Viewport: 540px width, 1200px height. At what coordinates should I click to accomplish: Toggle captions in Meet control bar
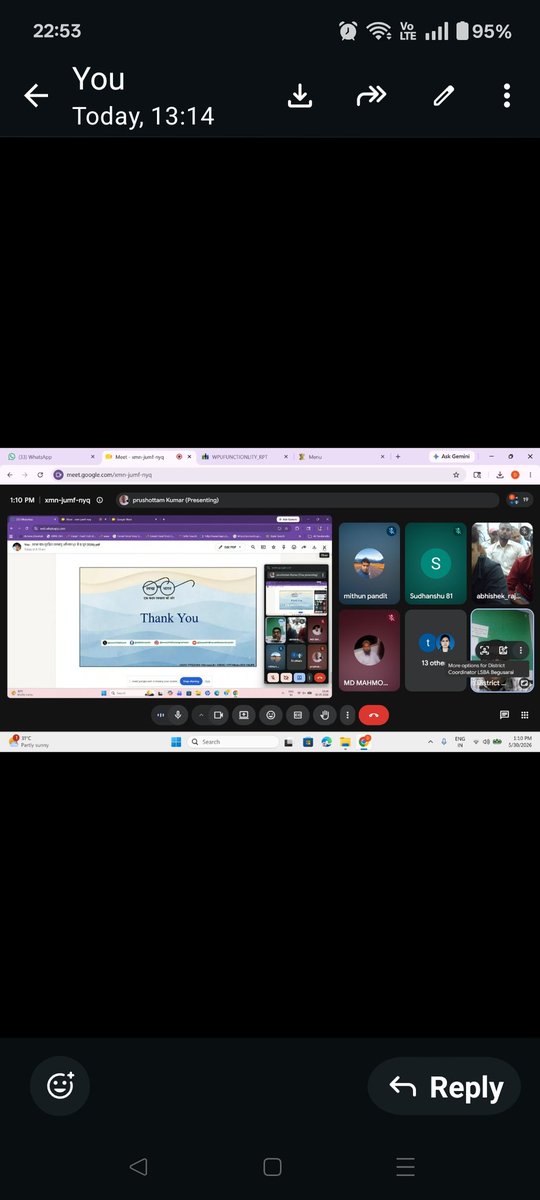point(297,715)
